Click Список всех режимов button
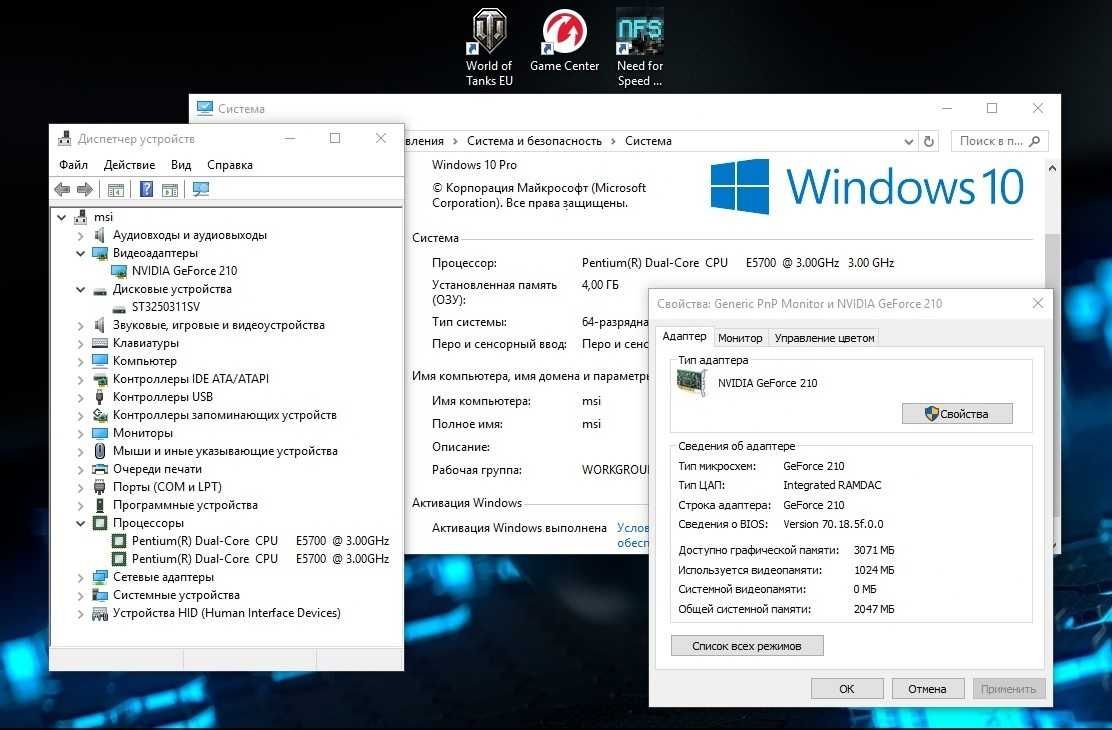Image resolution: width=1112 pixels, height=730 pixels. (747, 646)
